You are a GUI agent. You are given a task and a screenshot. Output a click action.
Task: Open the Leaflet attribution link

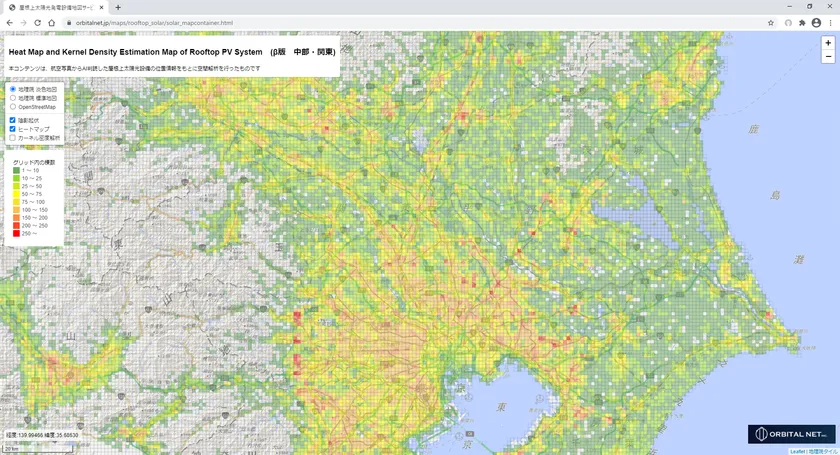[796, 451]
